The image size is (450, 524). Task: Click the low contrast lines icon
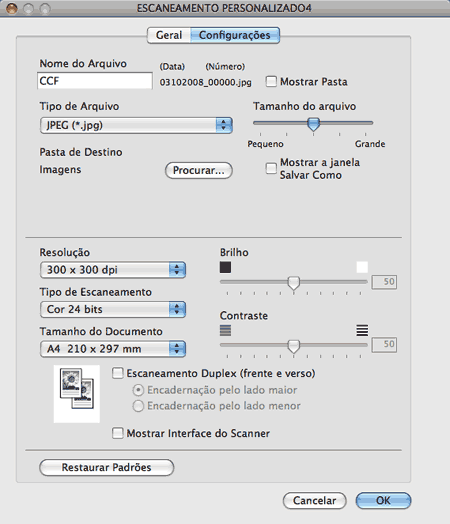point(225,331)
